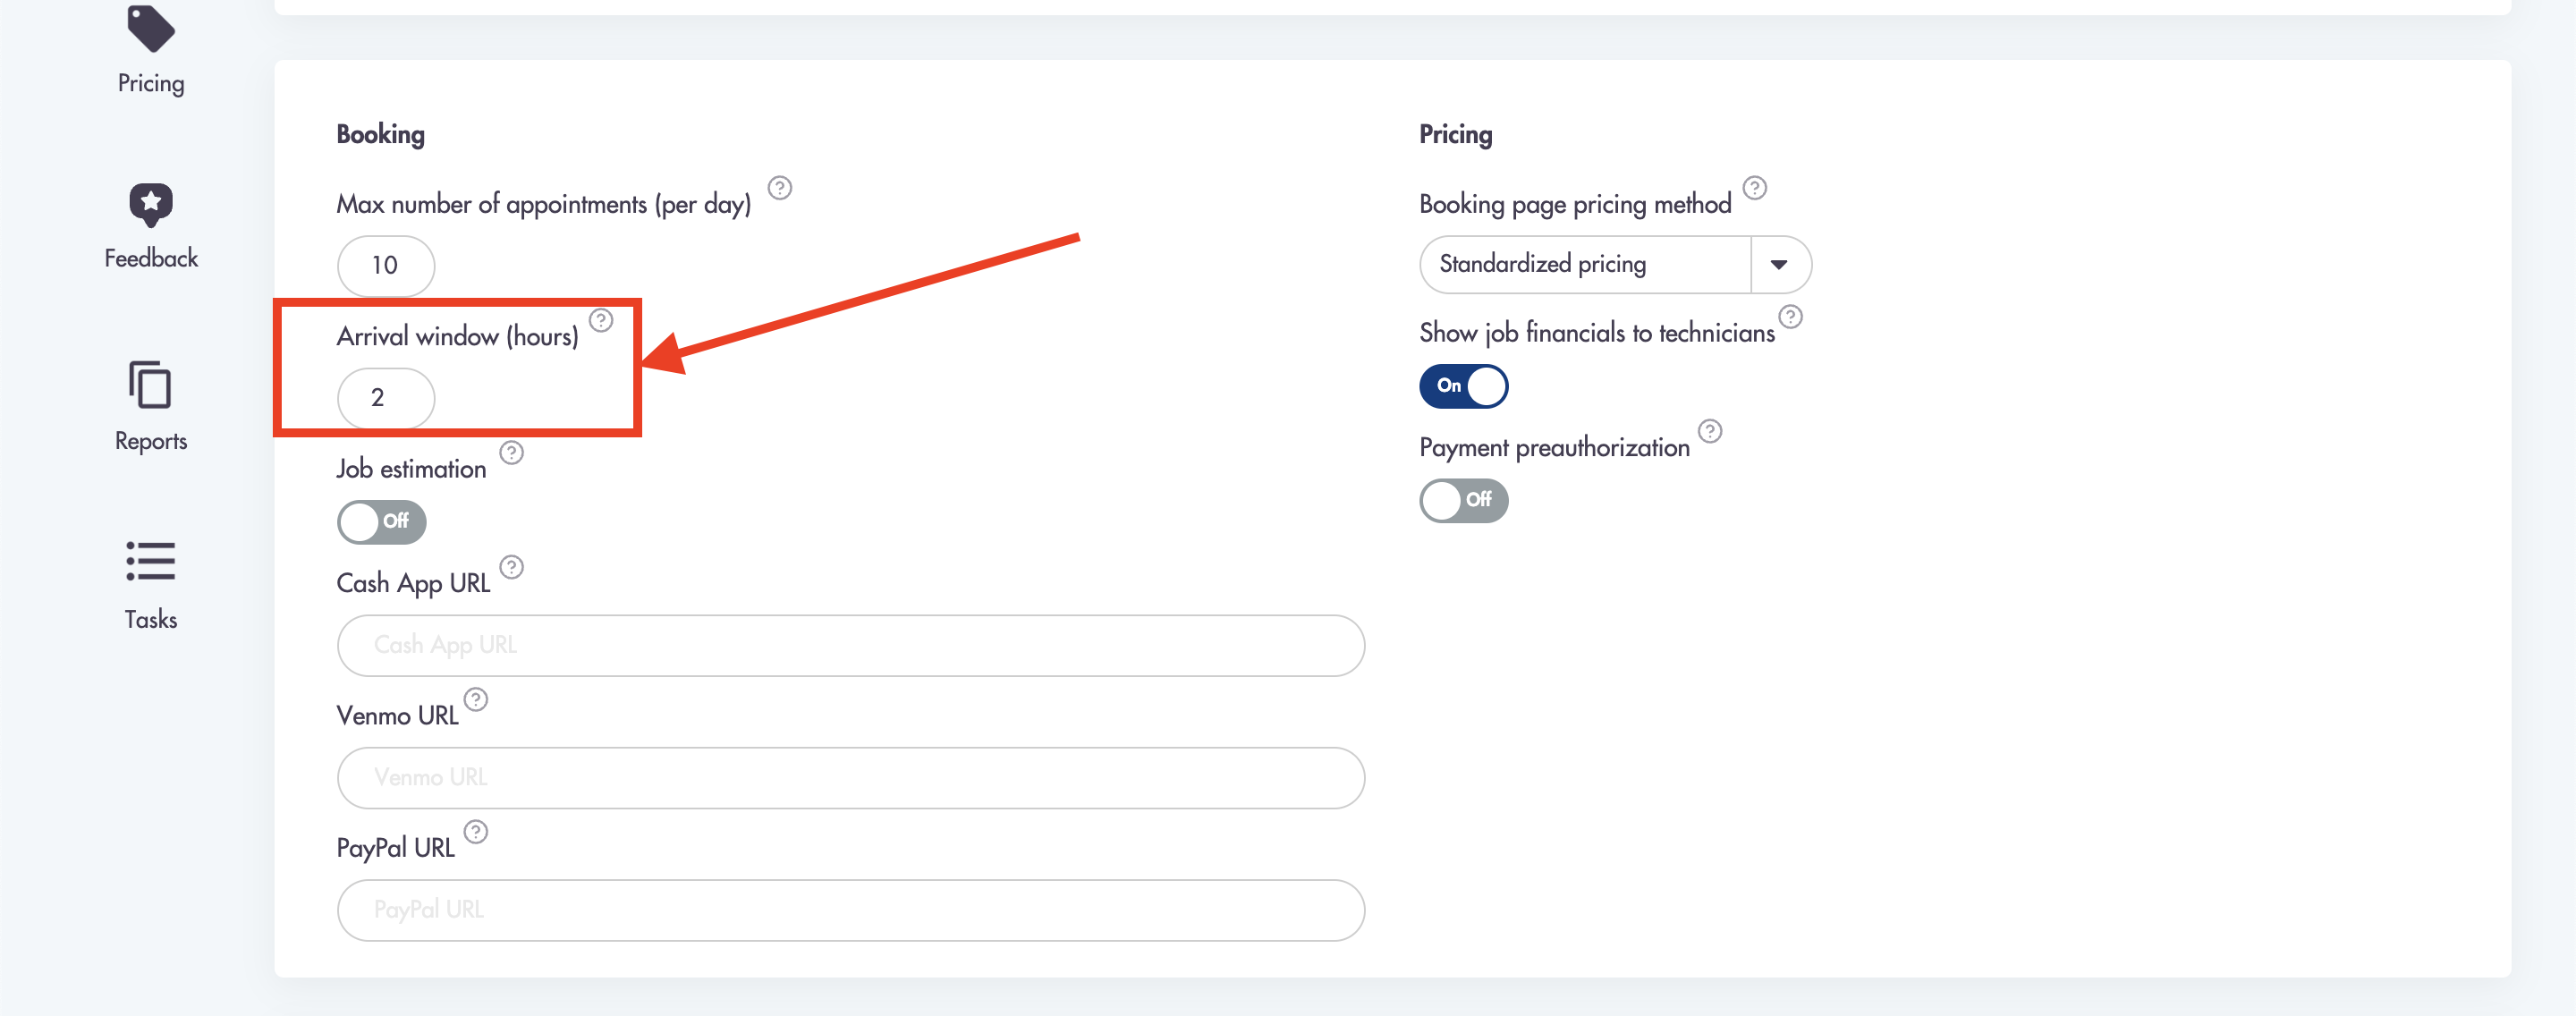Open help tooltip for Payment preauthorization
Screen dimensions: 2576x1016
pyautogui.click(x=1711, y=431)
